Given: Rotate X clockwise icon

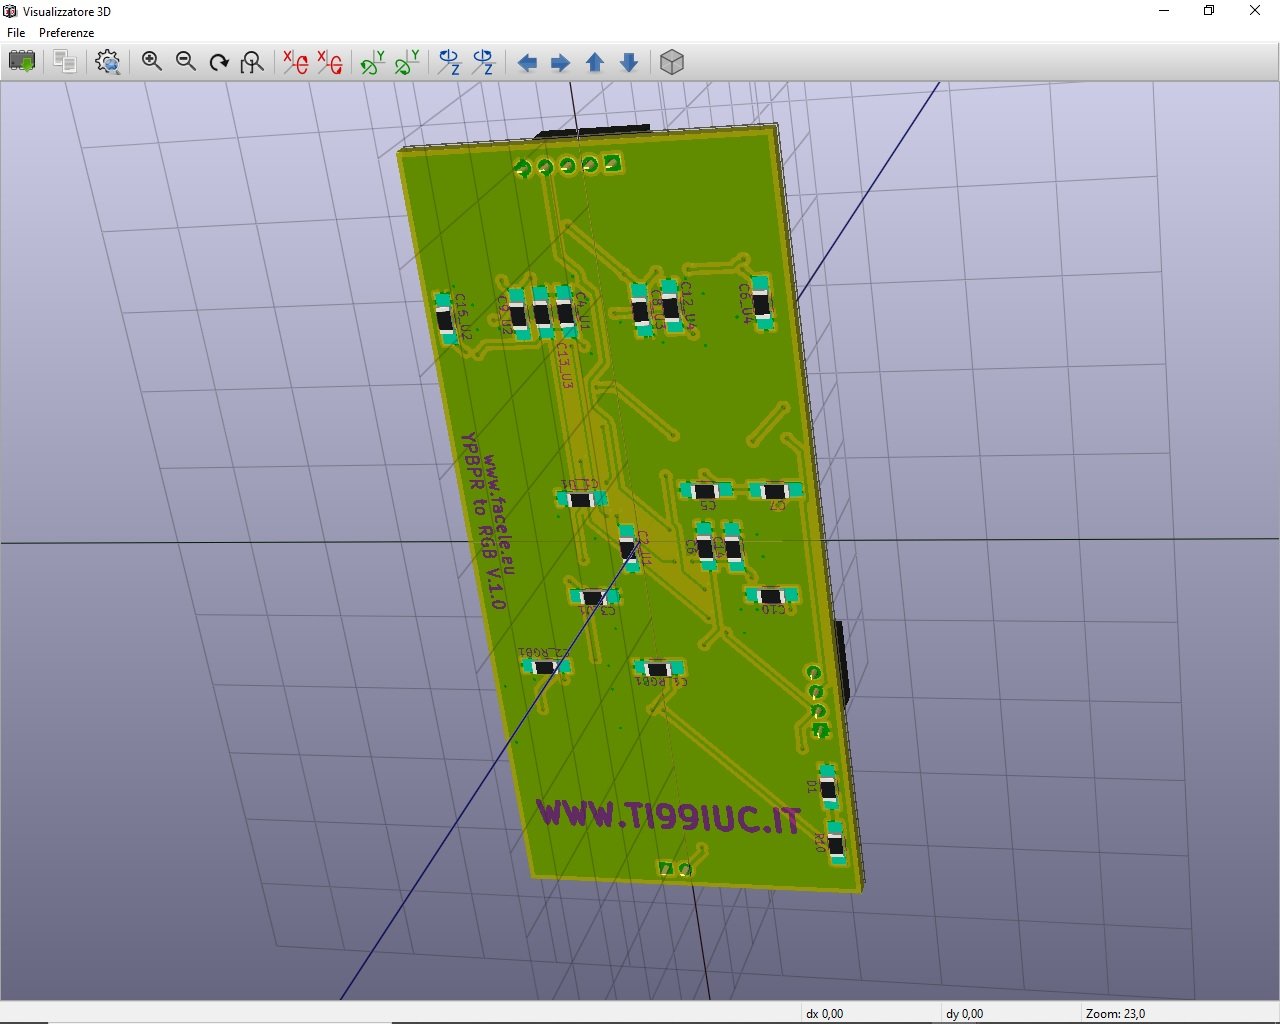Looking at the screenshot, I should (x=296, y=62).
